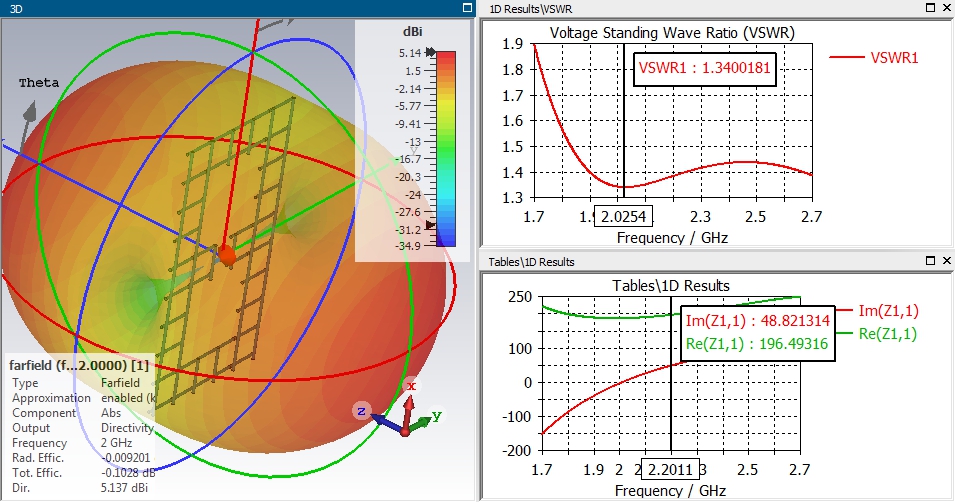The width and height of the screenshot is (955, 502).
Task: Click the red feed port sphere on the antenna
Action: click(227, 256)
